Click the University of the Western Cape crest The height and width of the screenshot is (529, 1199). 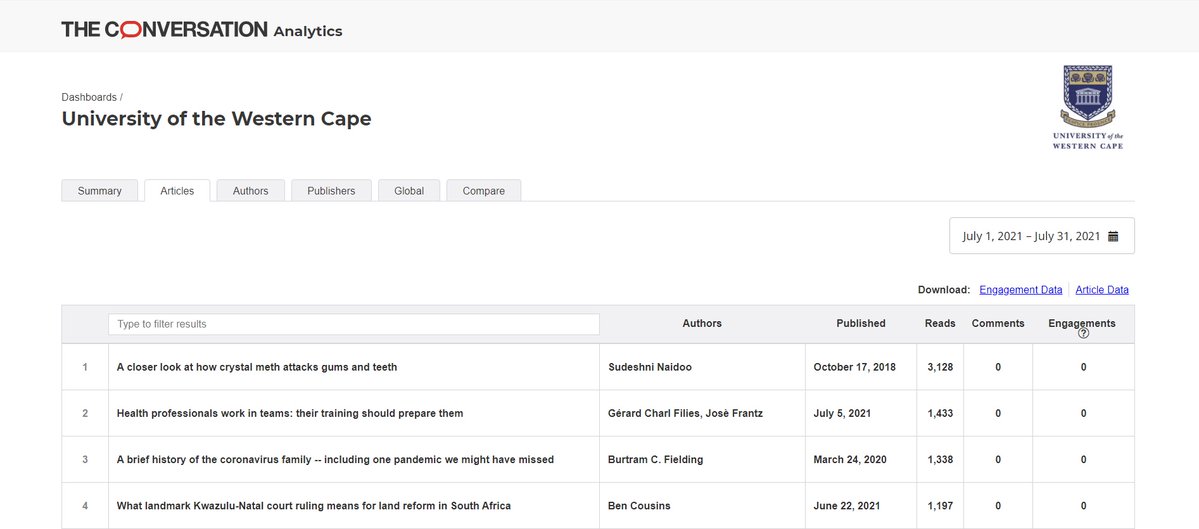point(1087,107)
